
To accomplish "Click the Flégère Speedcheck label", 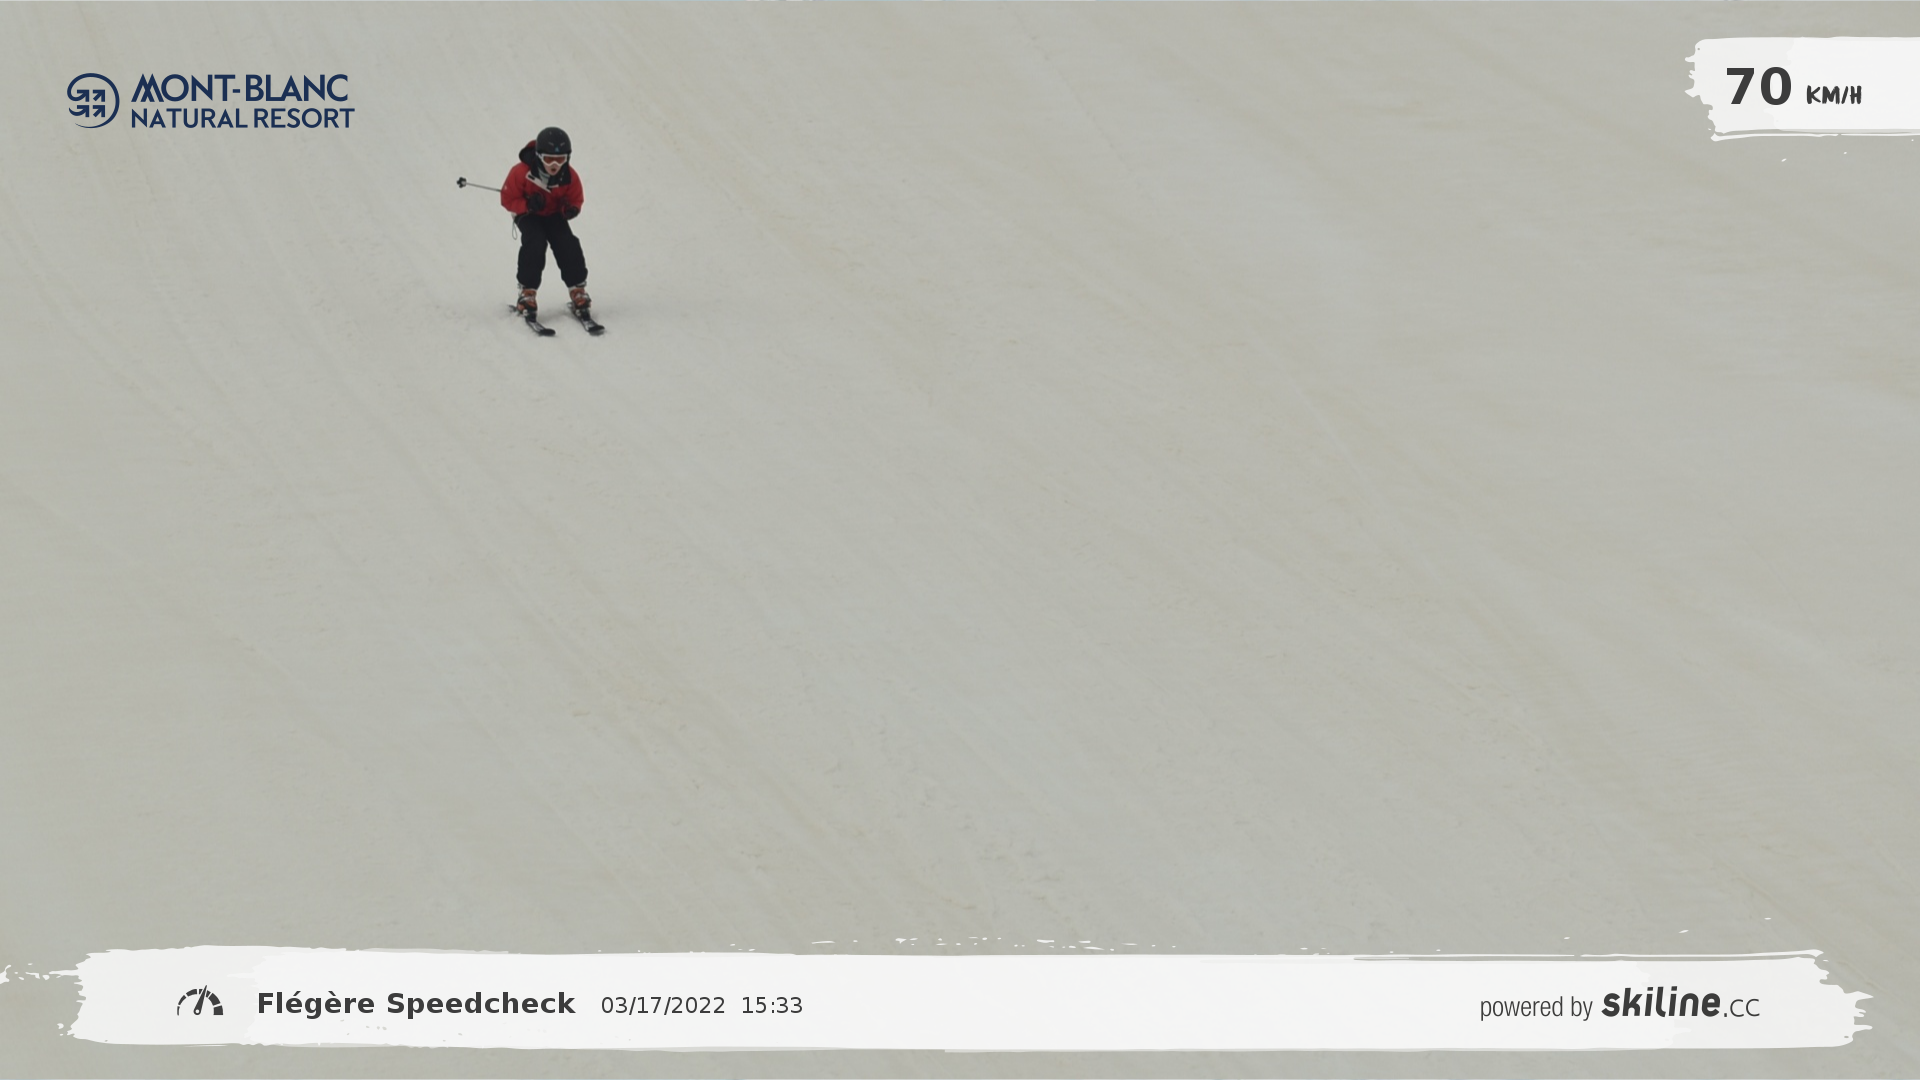I will click(x=416, y=1004).
